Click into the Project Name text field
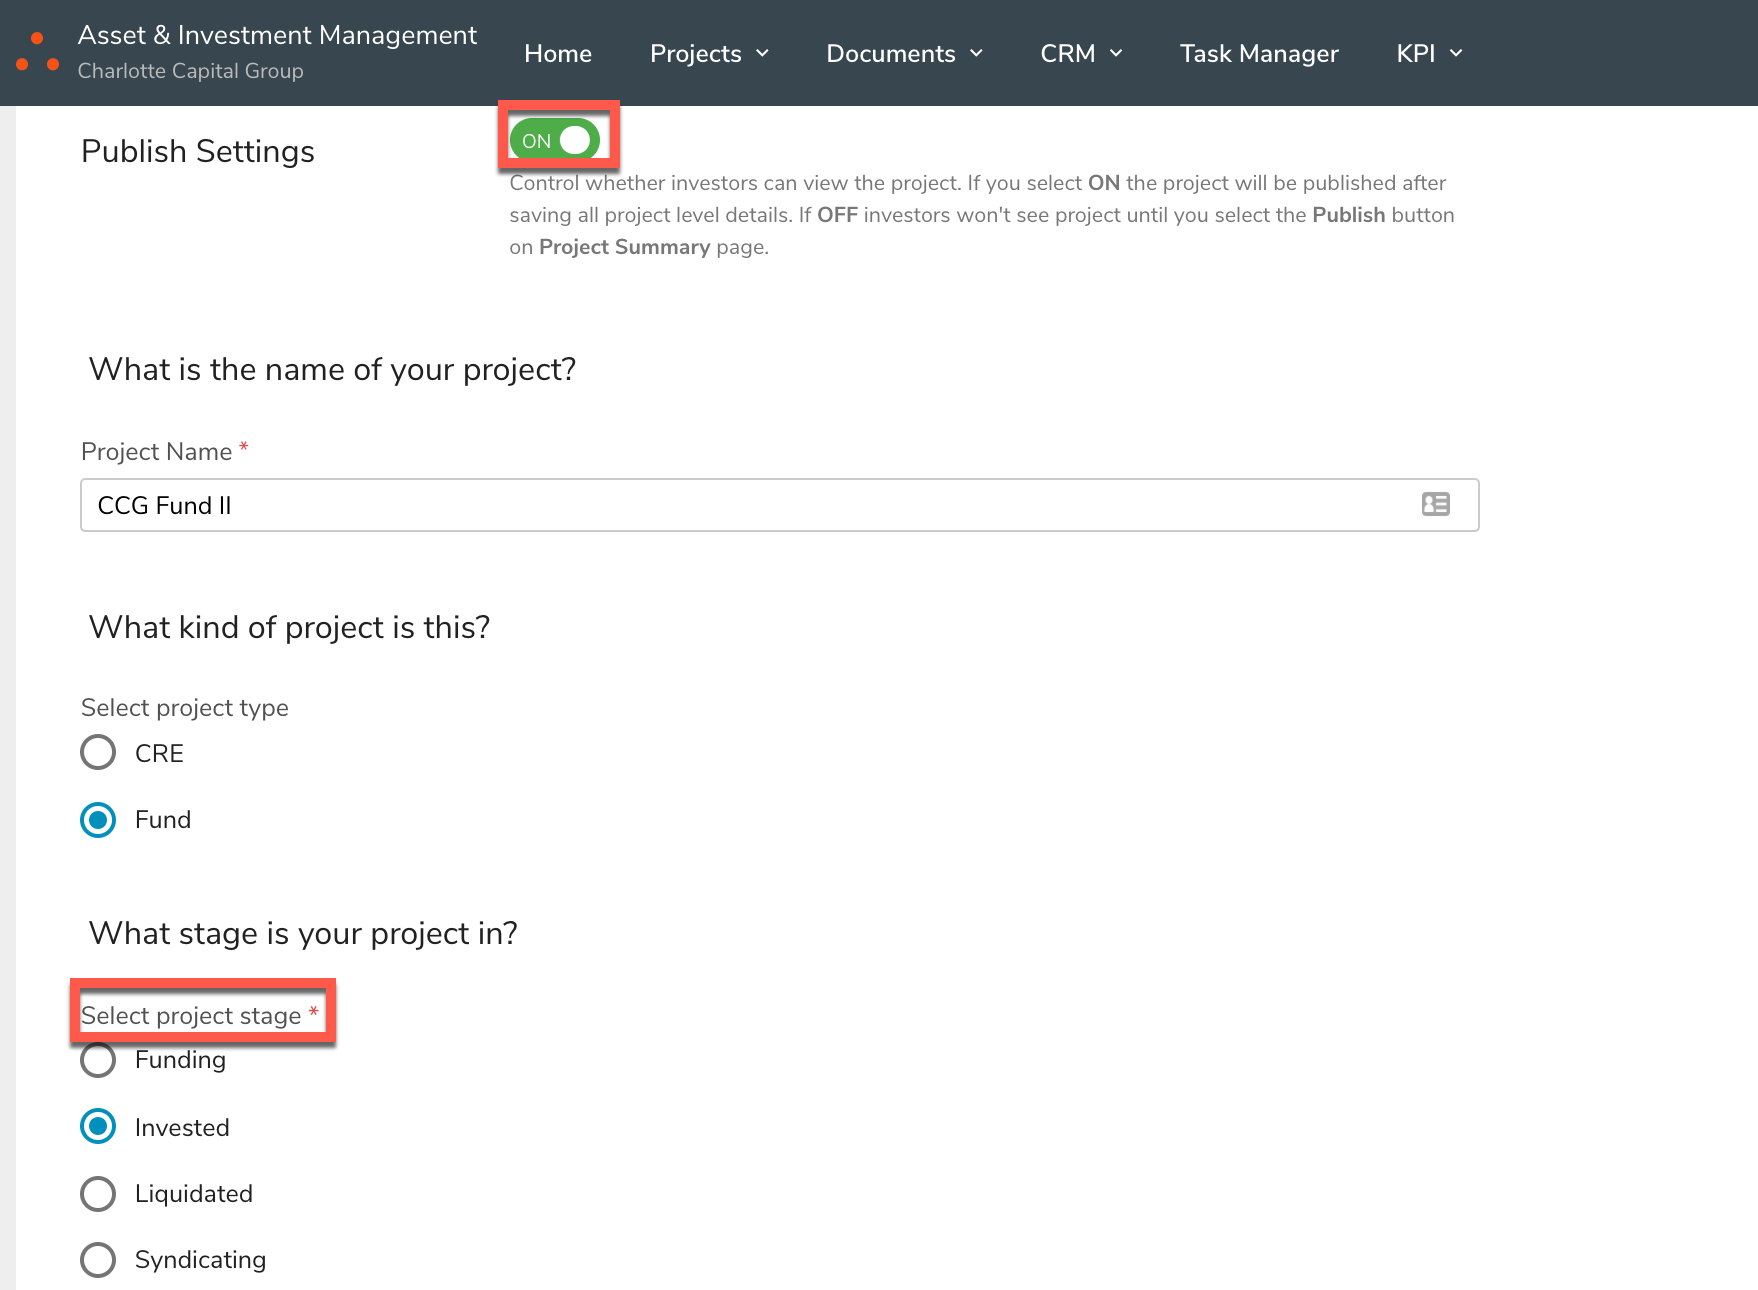This screenshot has height=1290, width=1758. 740,505
